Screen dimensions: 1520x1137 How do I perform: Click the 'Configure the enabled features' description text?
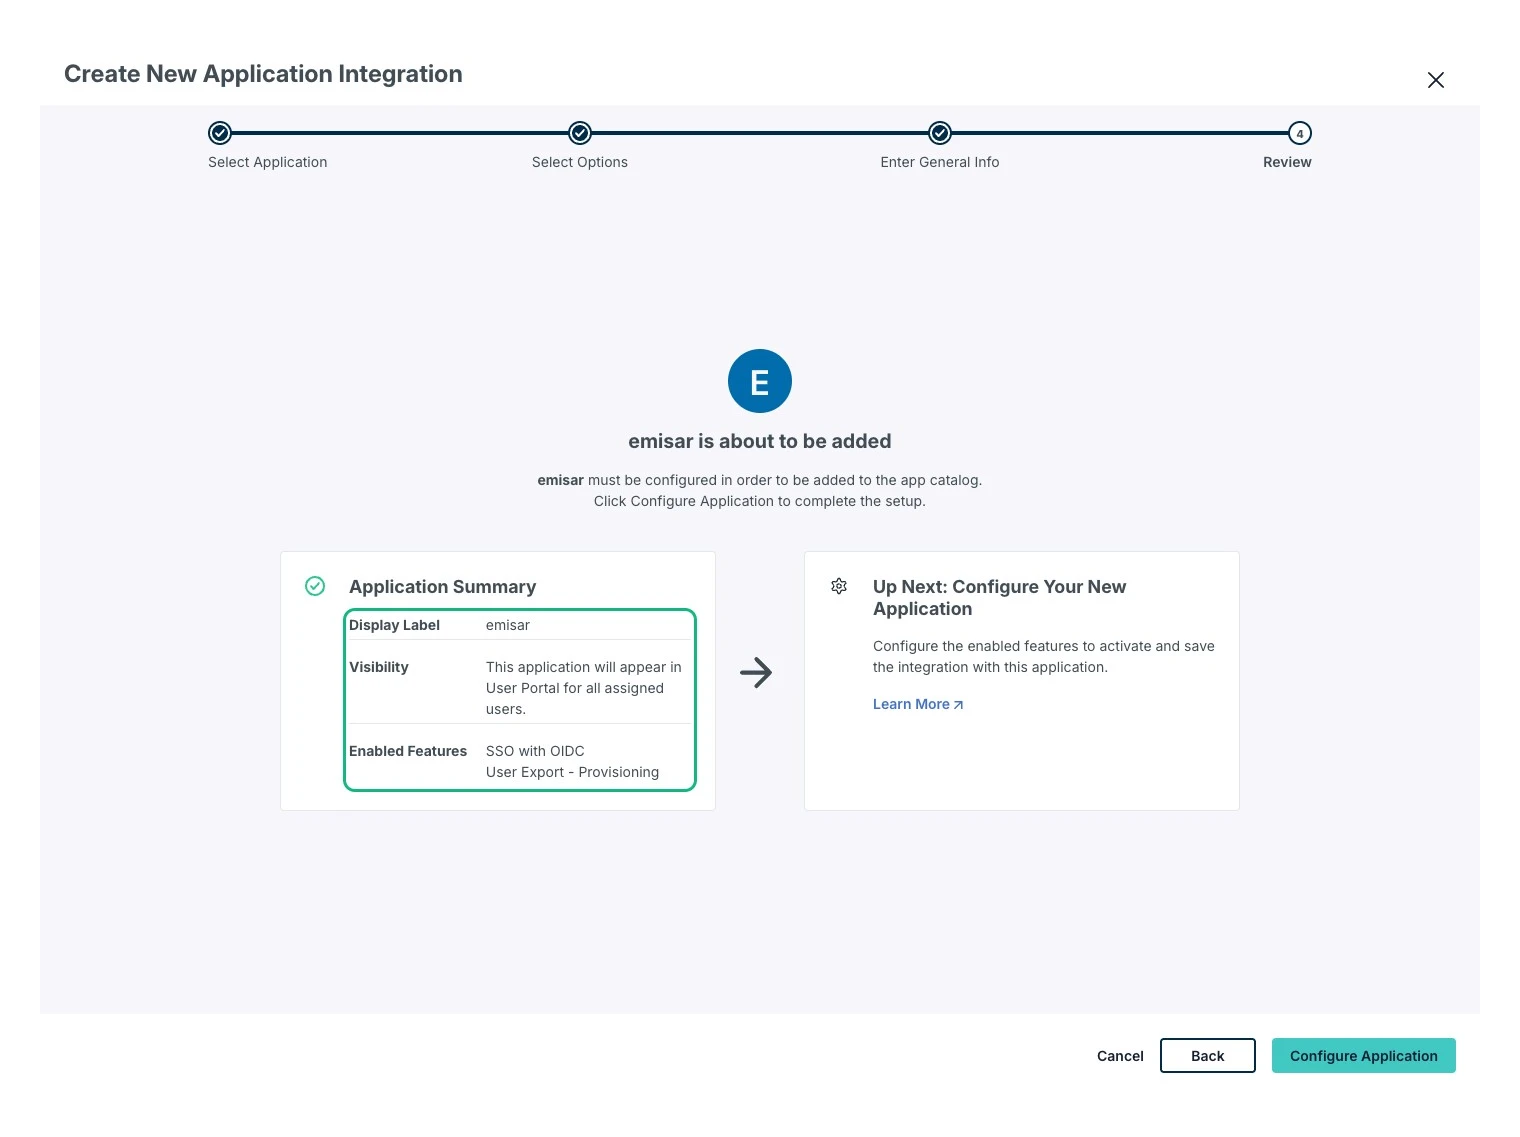pos(1044,657)
